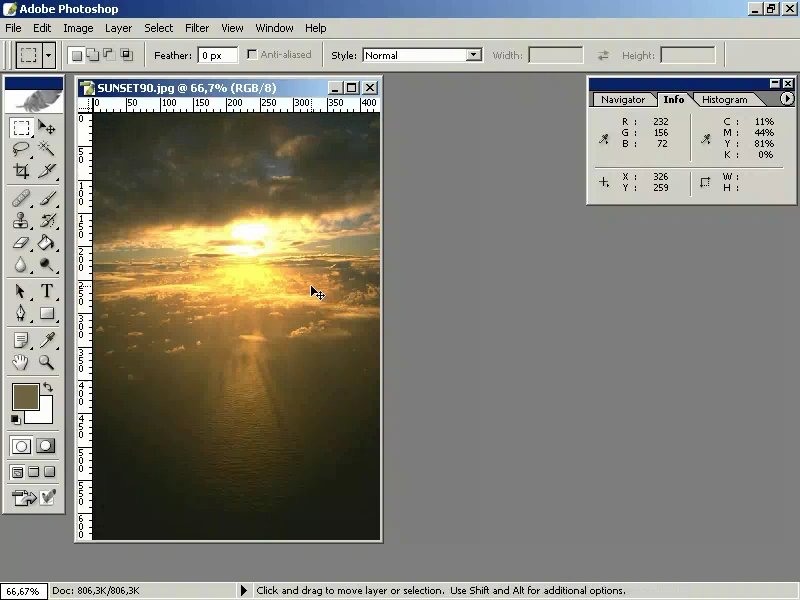Choose the Healing Brush tool
800x600 pixels.
click(x=21, y=198)
